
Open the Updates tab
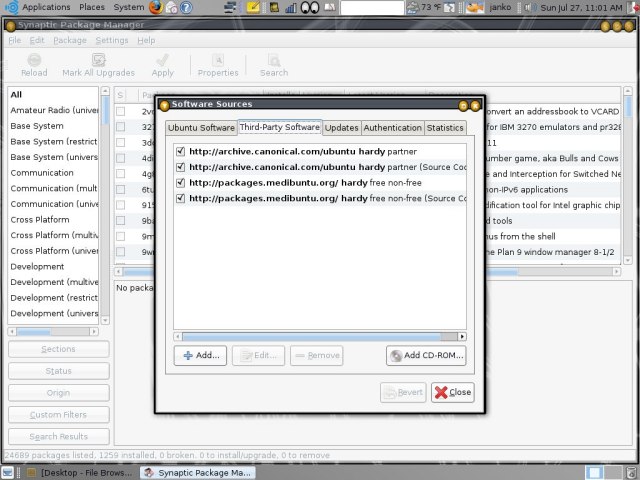(x=342, y=128)
